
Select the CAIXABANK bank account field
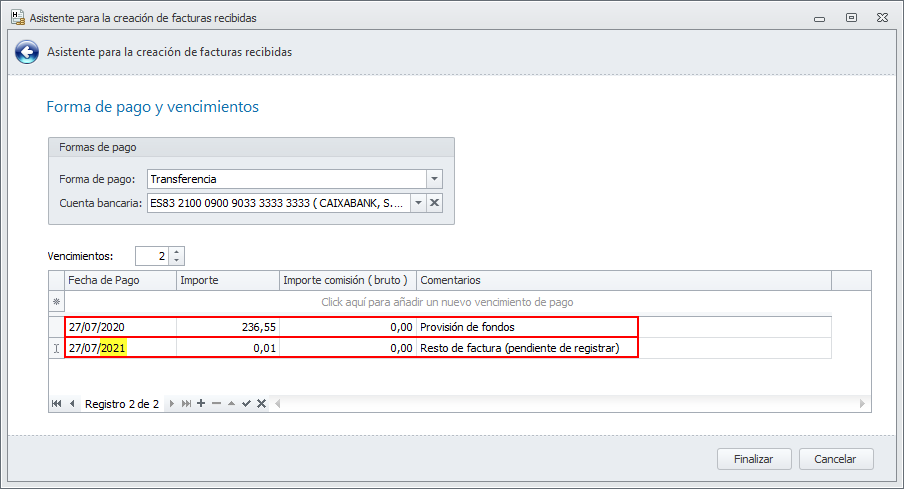tap(279, 203)
